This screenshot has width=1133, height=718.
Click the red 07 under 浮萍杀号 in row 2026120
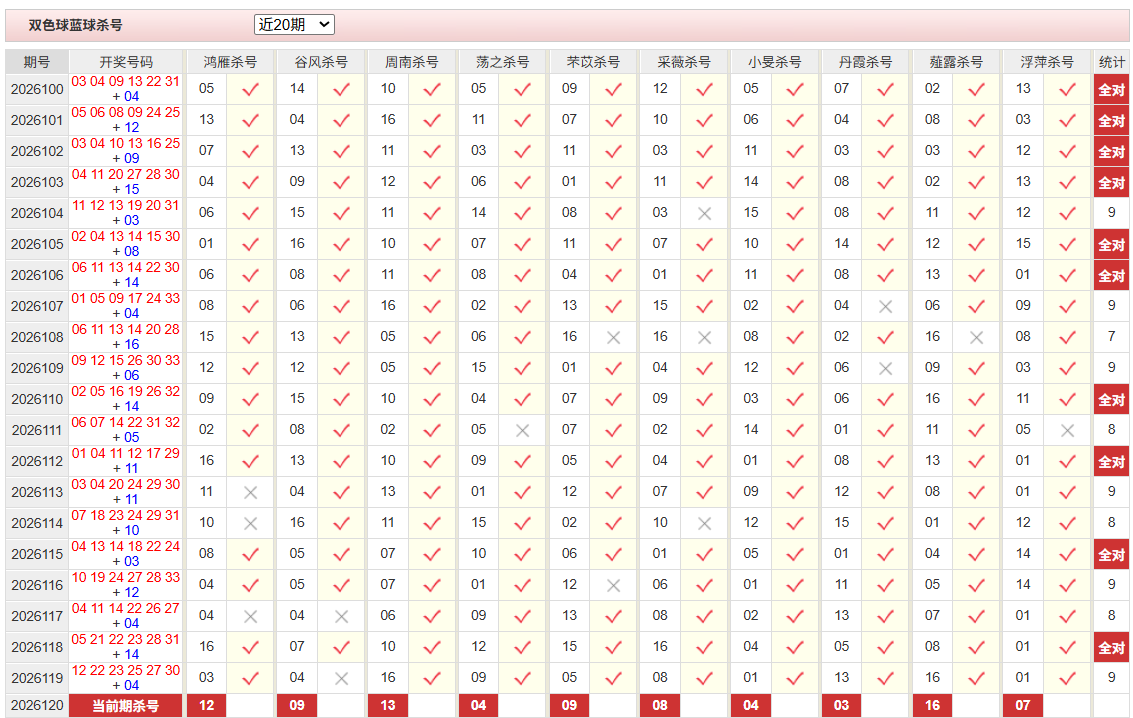(1022, 706)
